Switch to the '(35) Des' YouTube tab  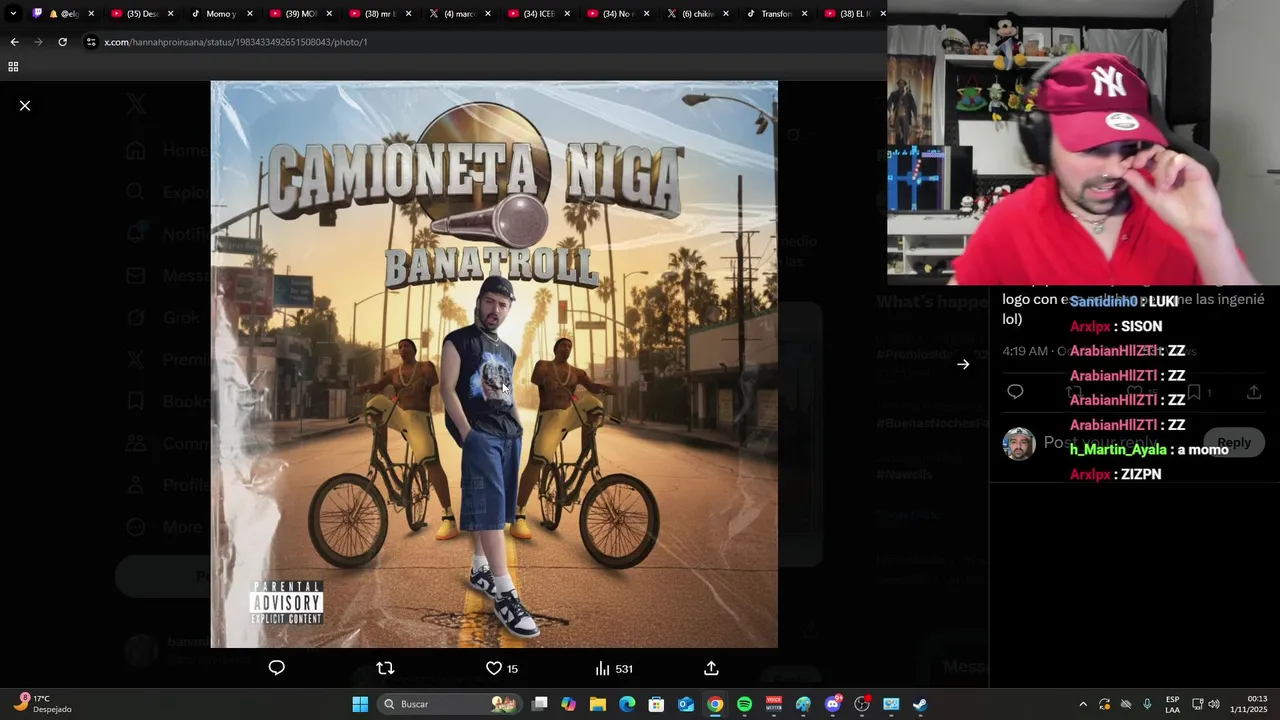(x=142, y=14)
